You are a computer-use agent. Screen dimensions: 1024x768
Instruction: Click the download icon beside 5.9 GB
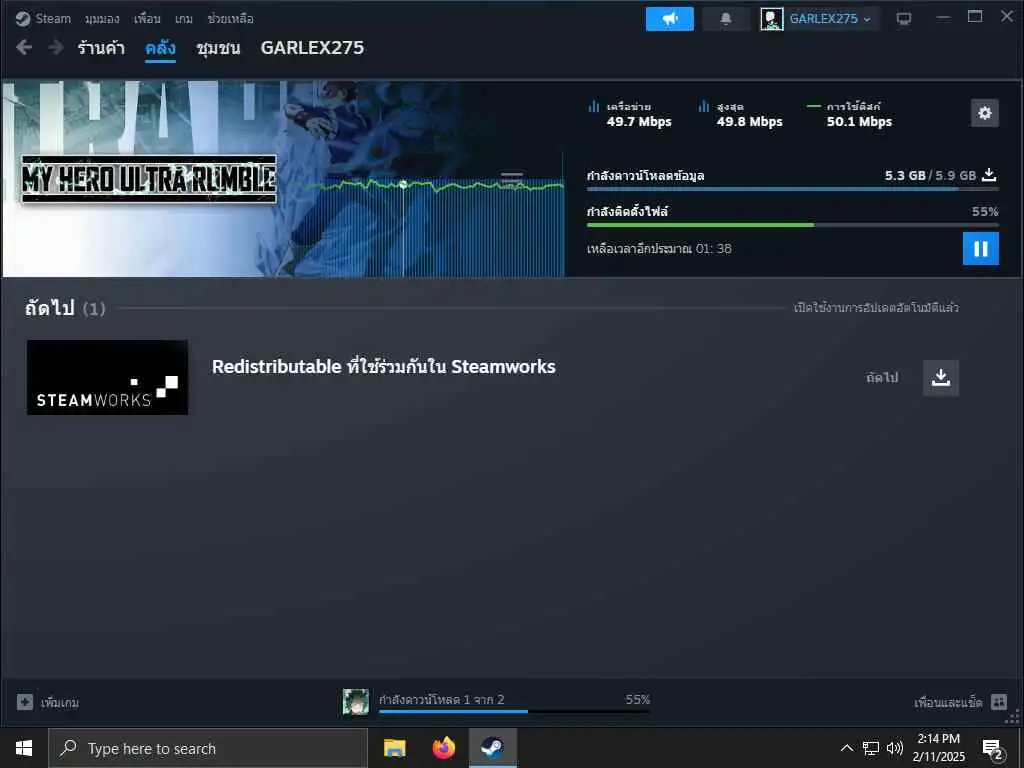coord(989,175)
